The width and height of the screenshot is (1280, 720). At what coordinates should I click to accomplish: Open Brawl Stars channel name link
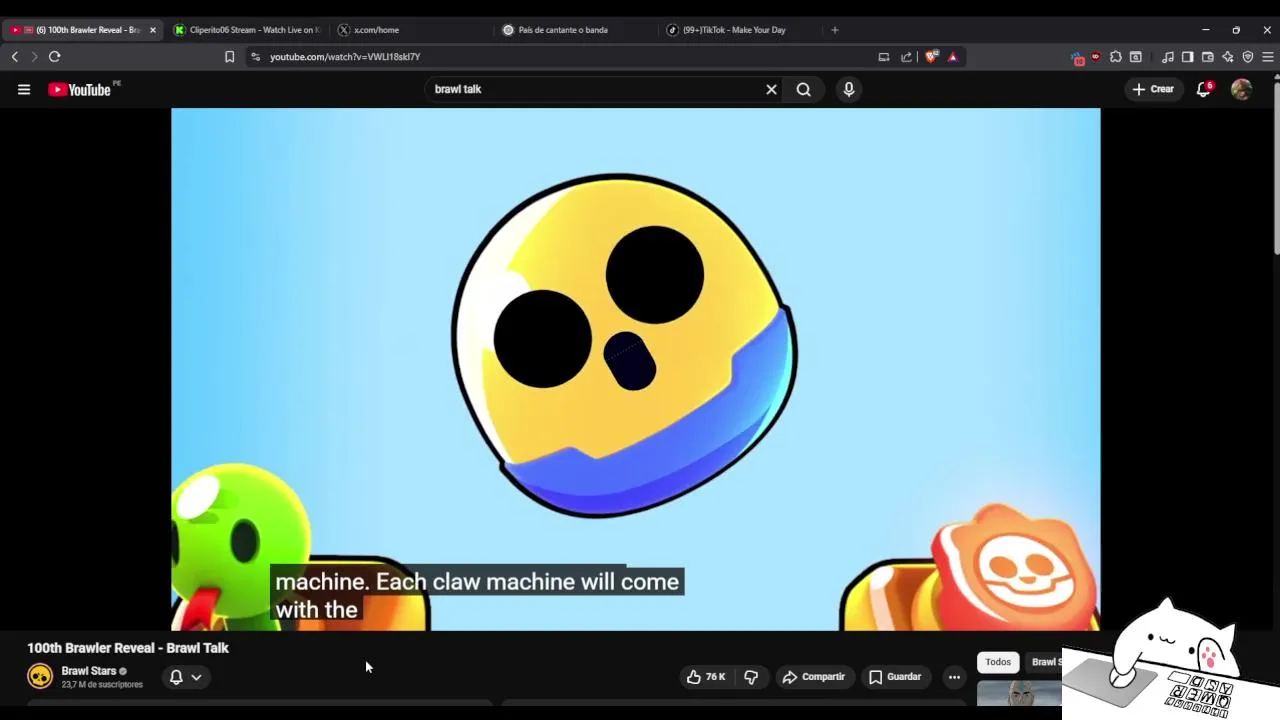89,671
